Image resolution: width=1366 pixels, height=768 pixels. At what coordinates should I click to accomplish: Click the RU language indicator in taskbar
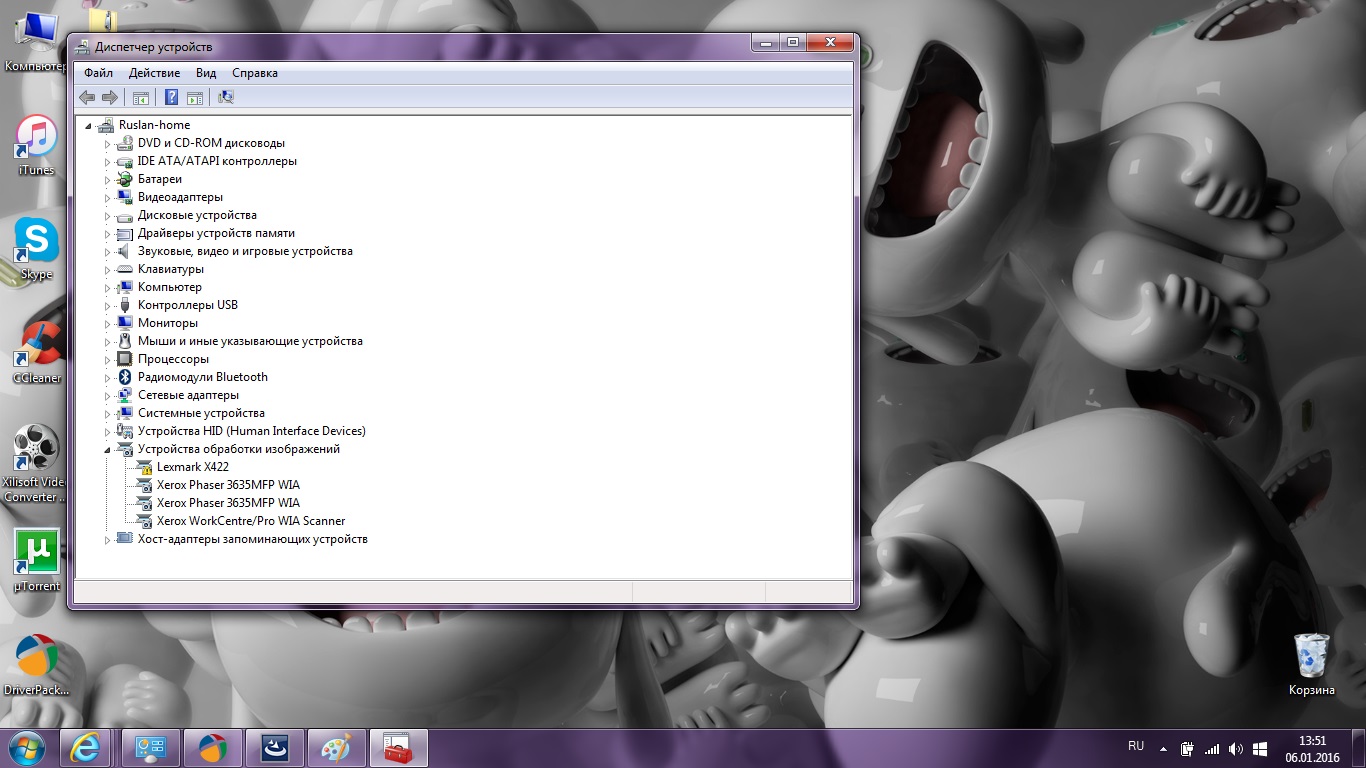[1136, 746]
